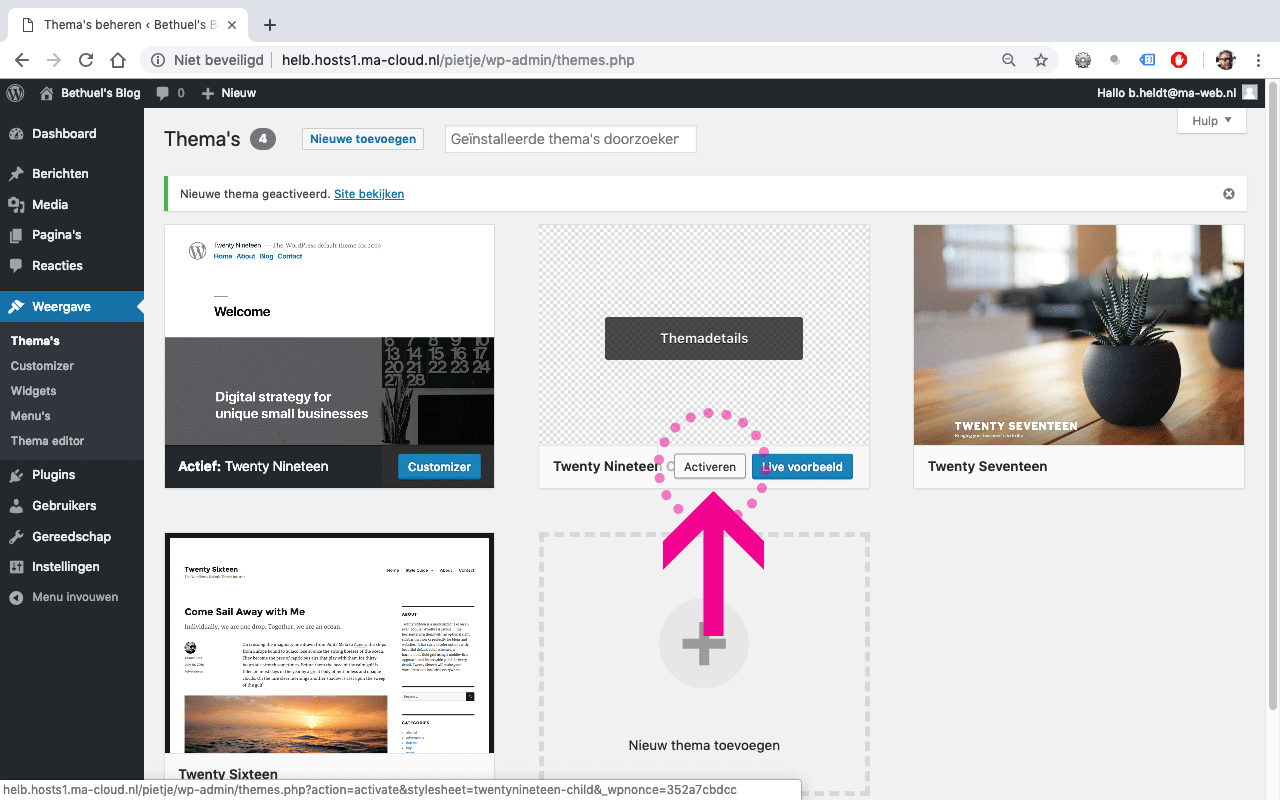
Task: Click Nieuwe toevoegen button
Action: point(363,139)
